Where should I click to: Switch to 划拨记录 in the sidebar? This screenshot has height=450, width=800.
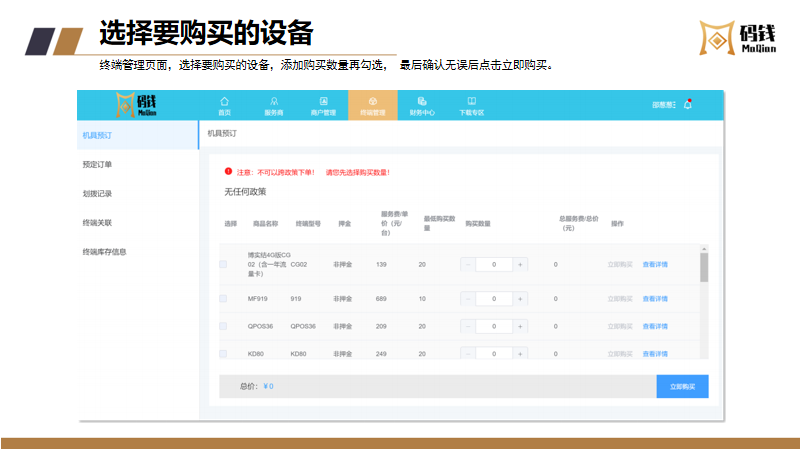(x=97, y=193)
